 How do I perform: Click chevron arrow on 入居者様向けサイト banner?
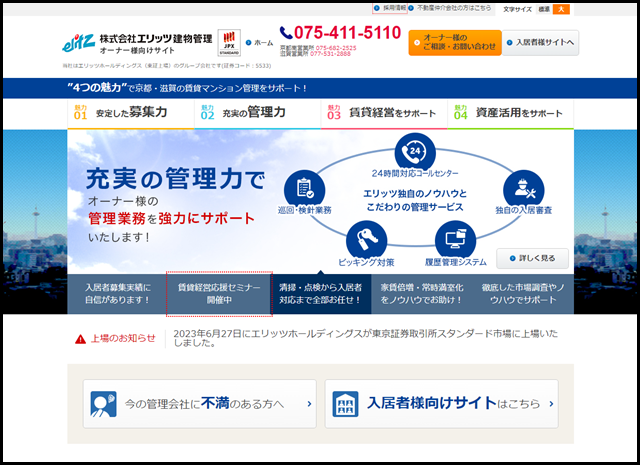point(551,404)
